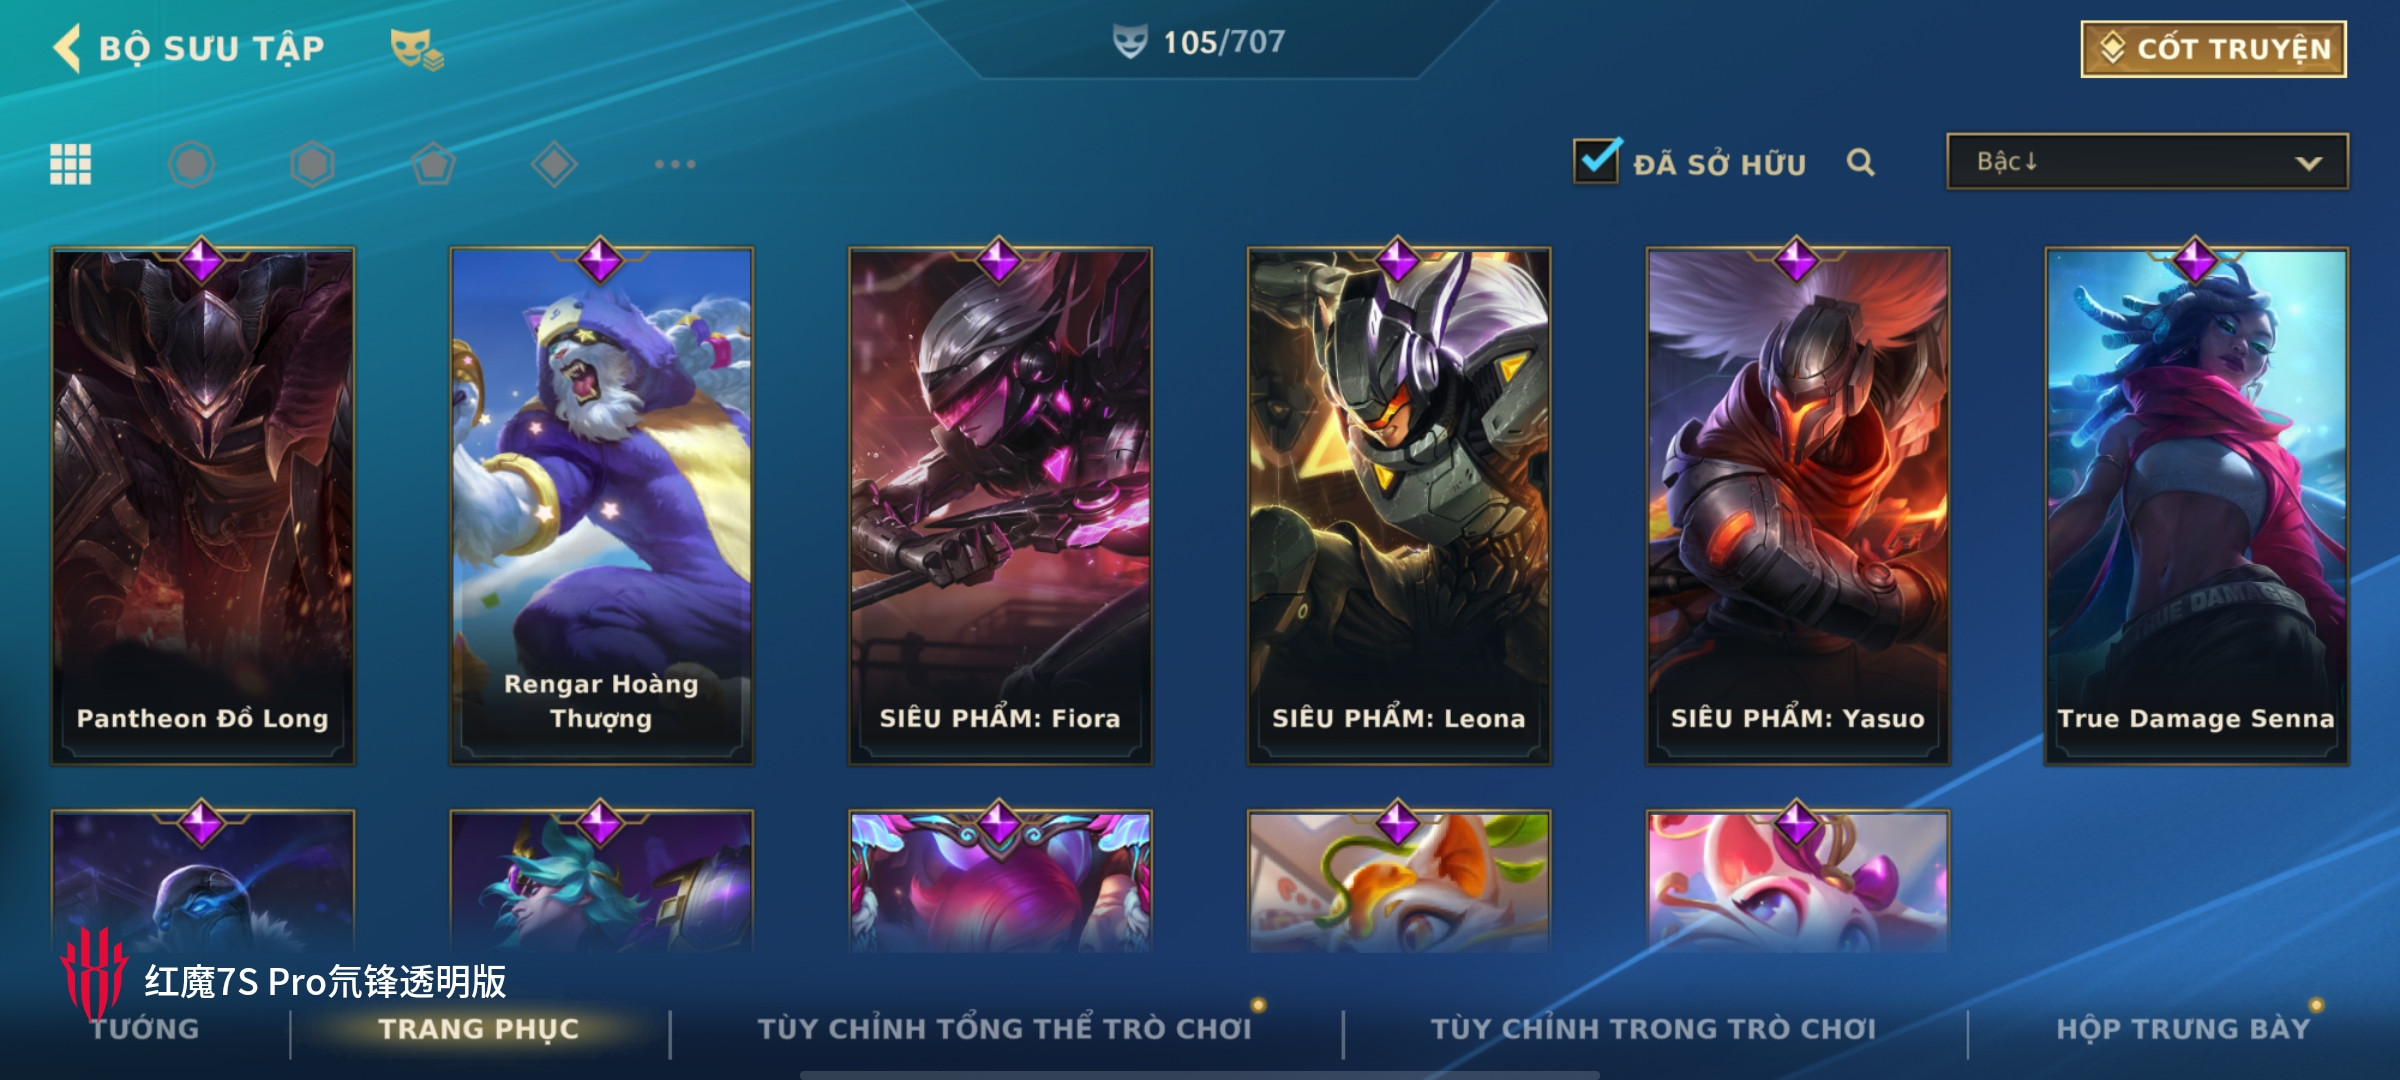Filter skins by diamond rarity tier
The image size is (2400, 1080).
pos(554,164)
